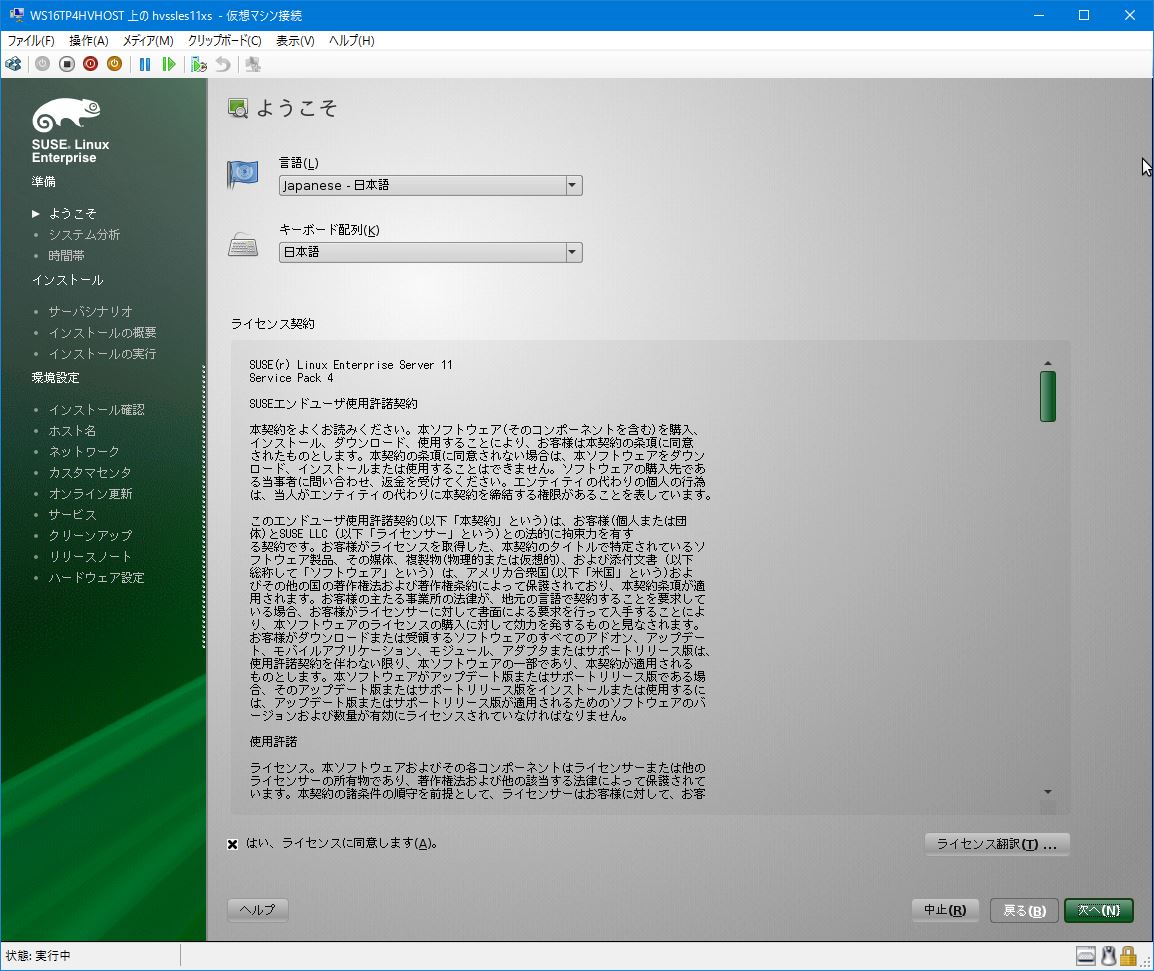Select システム分析 step in sidebar
Image resolution: width=1154 pixels, height=971 pixels.
(84, 235)
